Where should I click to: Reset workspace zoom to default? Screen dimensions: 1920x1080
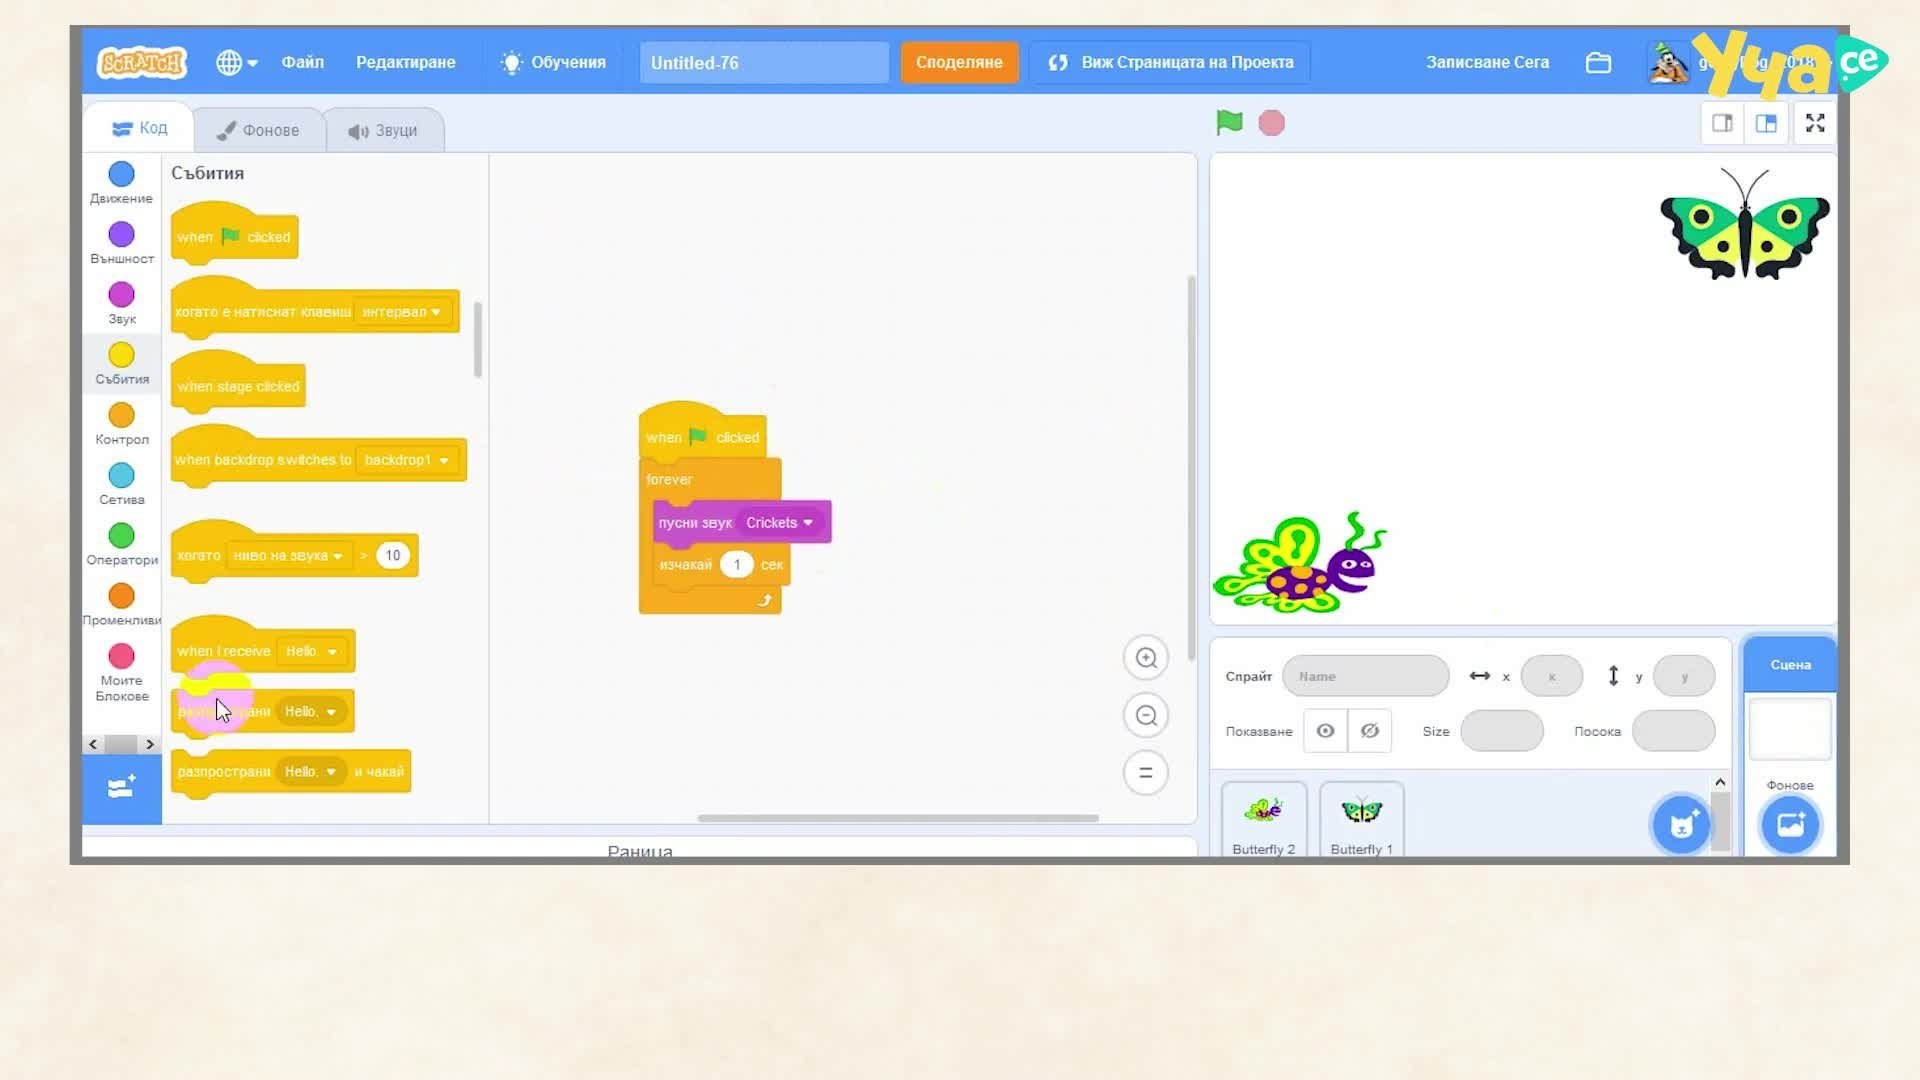click(x=1146, y=772)
